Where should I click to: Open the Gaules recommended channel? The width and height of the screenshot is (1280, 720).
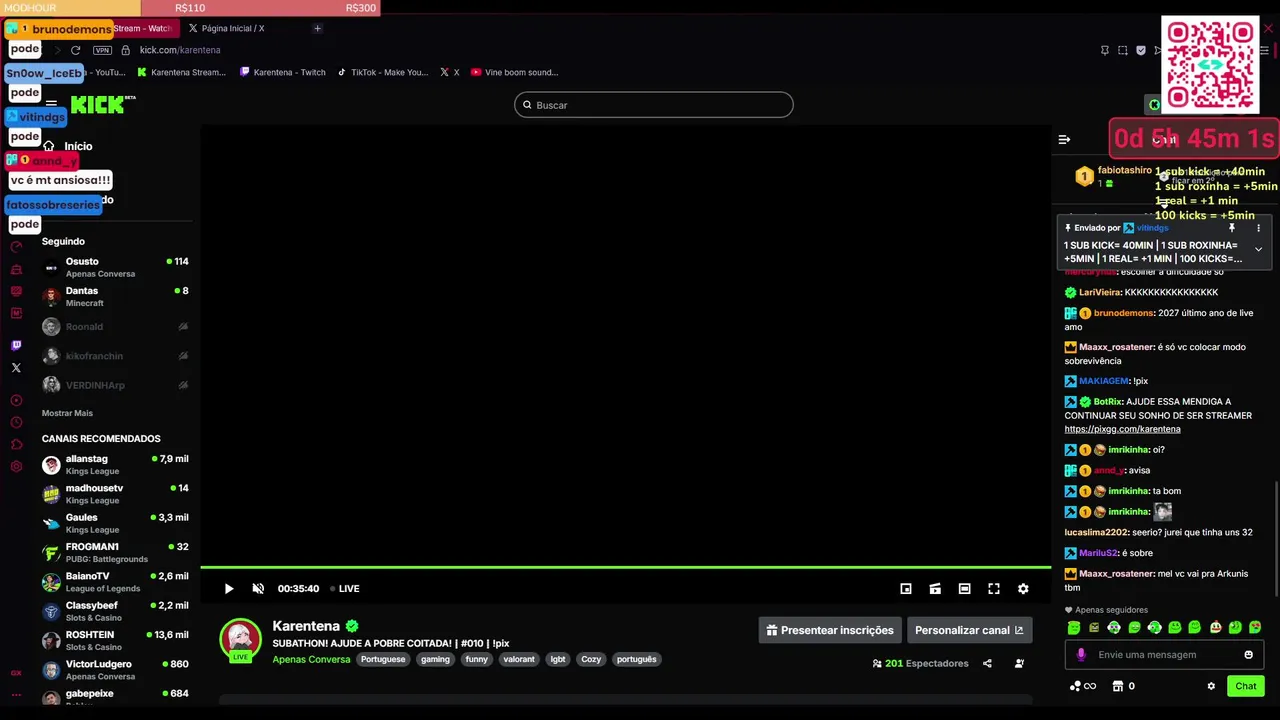(x=115, y=523)
